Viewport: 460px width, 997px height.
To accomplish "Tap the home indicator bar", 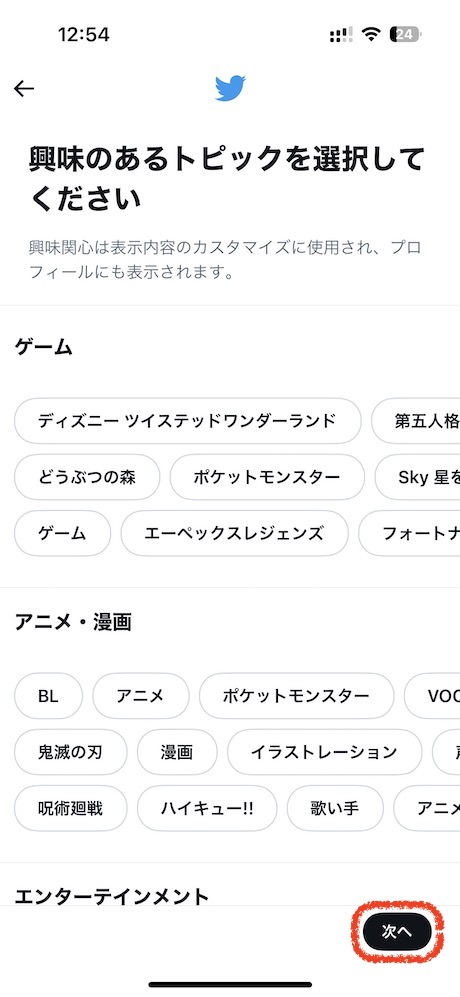I will point(230,984).
